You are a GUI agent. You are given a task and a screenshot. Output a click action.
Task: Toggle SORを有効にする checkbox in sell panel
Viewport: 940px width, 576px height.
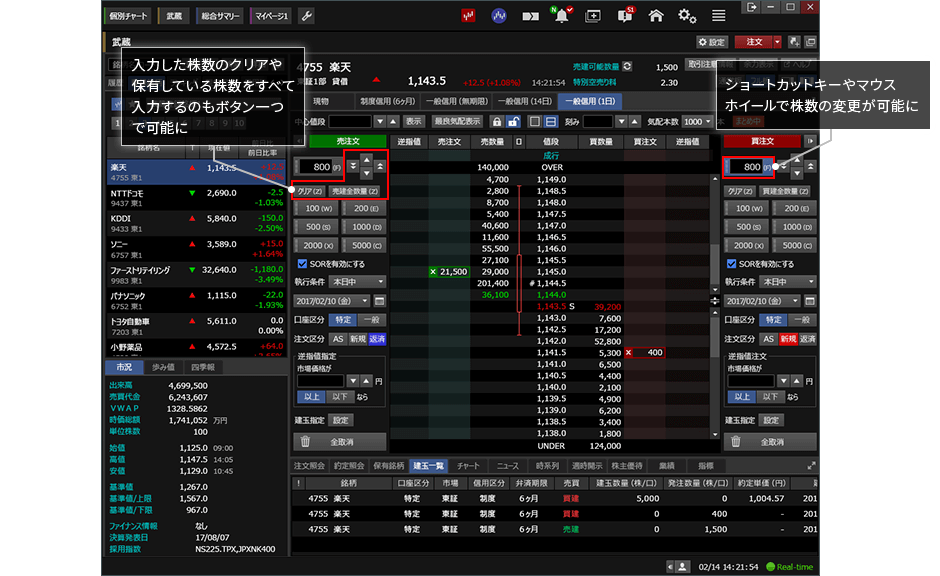pos(303,264)
